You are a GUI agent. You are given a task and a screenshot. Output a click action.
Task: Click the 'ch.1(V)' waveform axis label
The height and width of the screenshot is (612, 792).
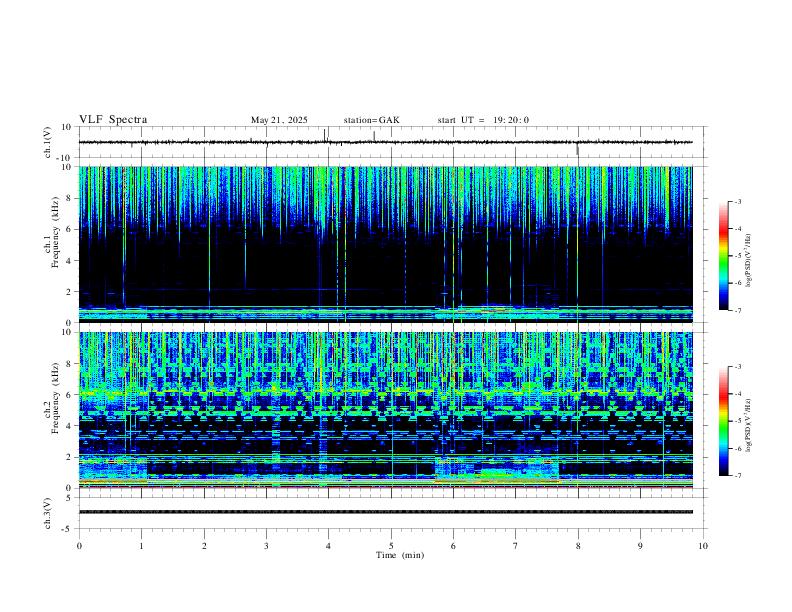click(x=48, y=142)
